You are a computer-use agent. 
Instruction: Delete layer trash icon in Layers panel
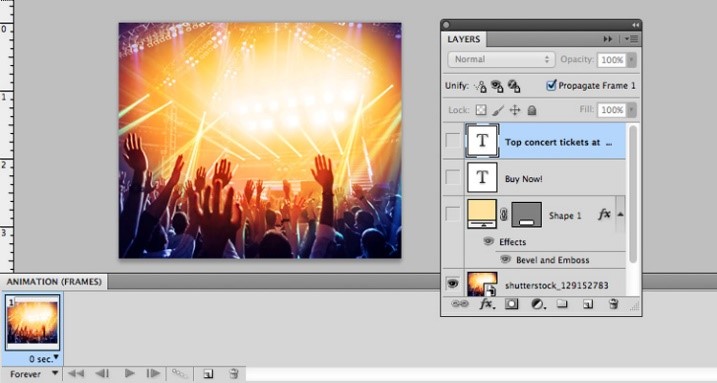pyautogui.click(x=614, y=304)
